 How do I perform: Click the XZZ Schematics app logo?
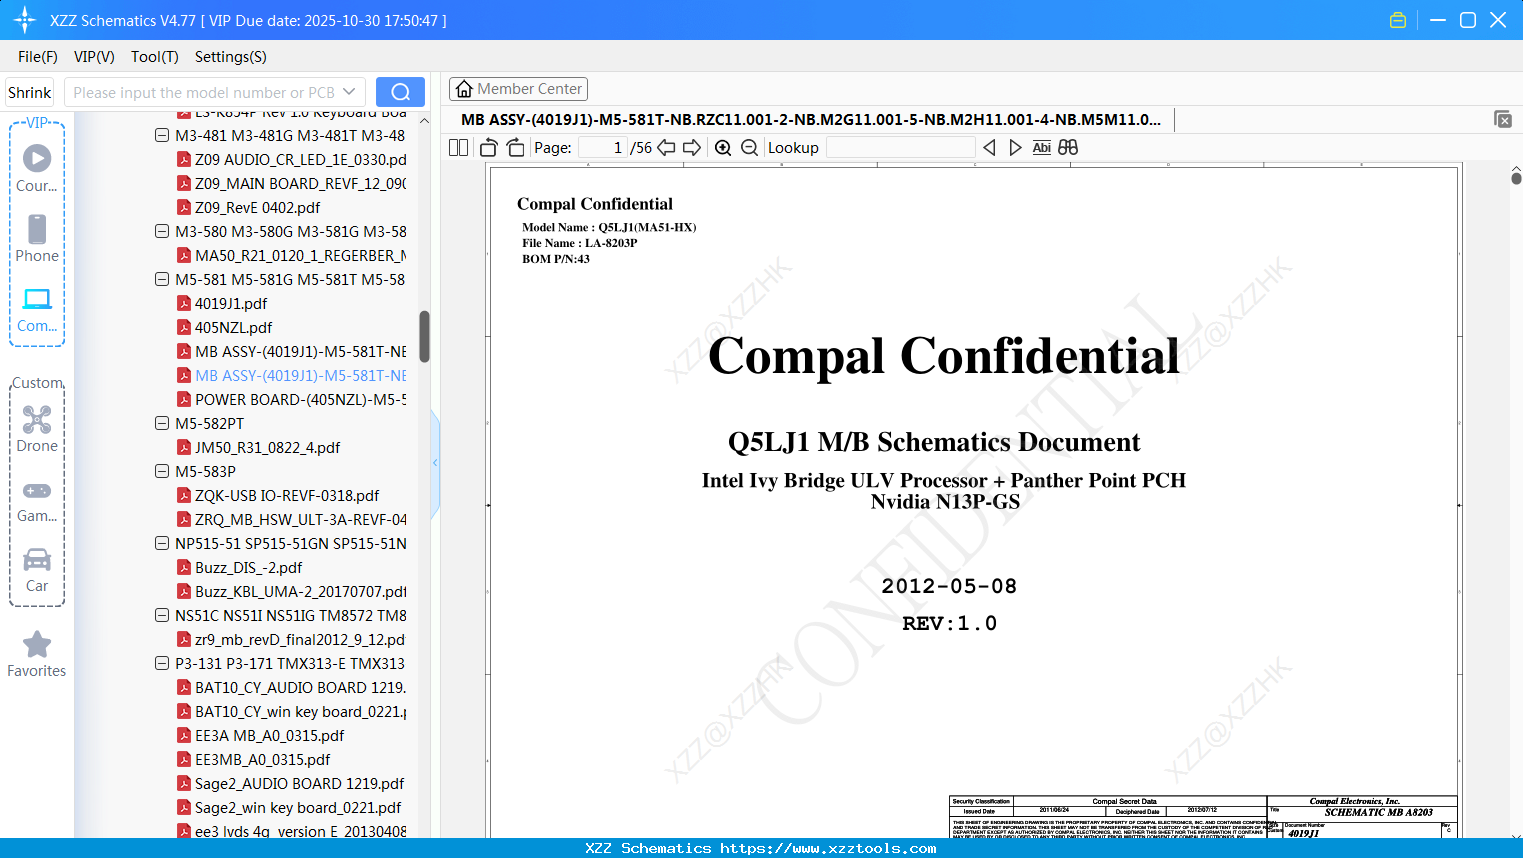click(x=25, y=20)
